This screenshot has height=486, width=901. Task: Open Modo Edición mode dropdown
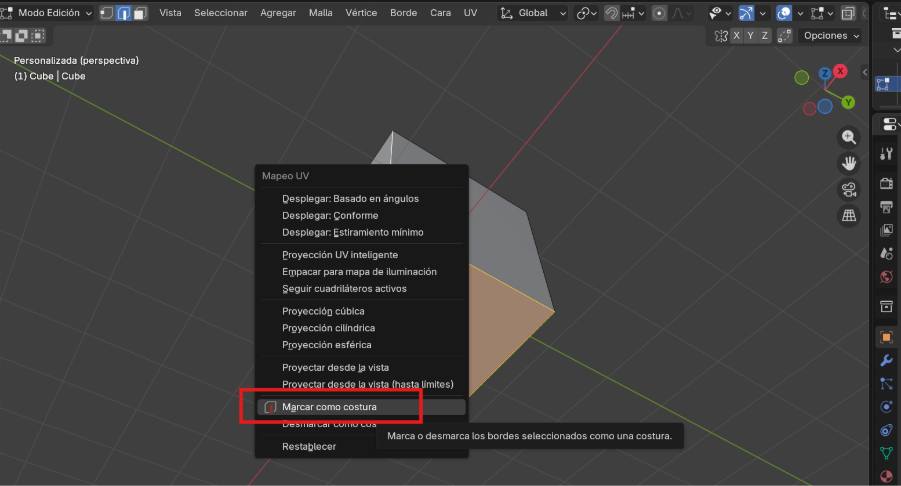(x=47, y=13)
